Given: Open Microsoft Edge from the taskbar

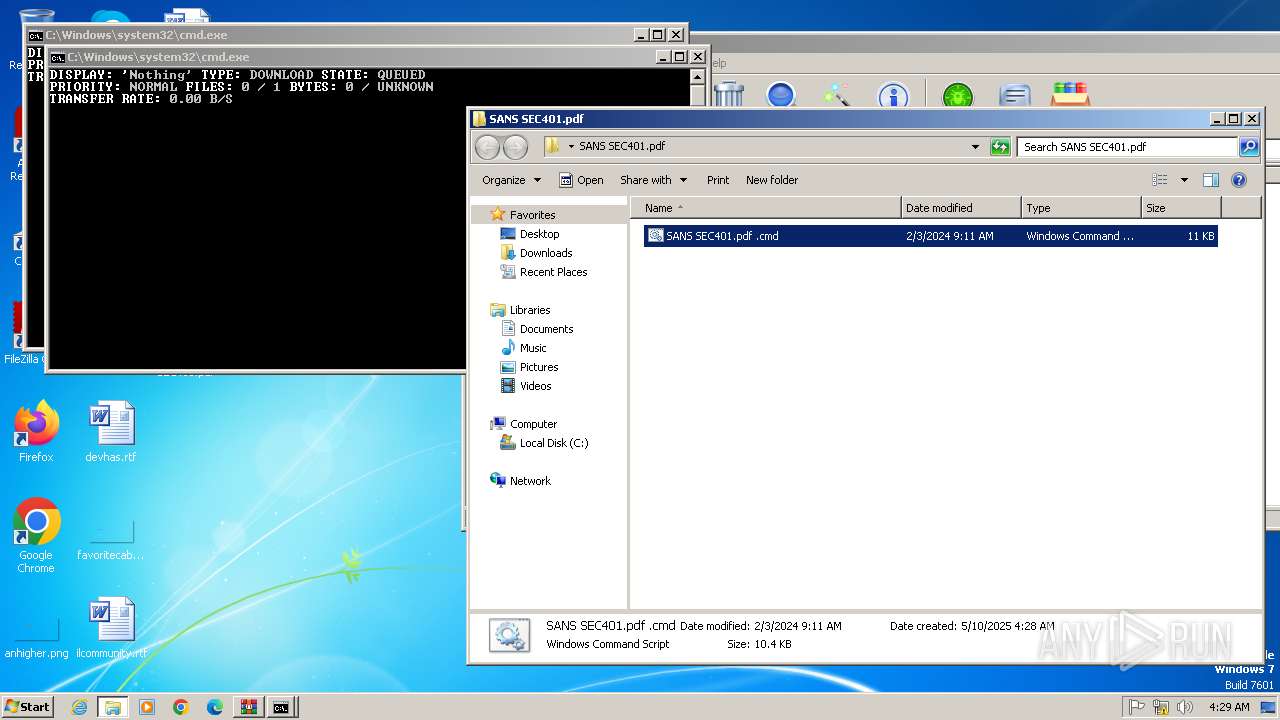Looking at the screenshot, I should point(215,707).
